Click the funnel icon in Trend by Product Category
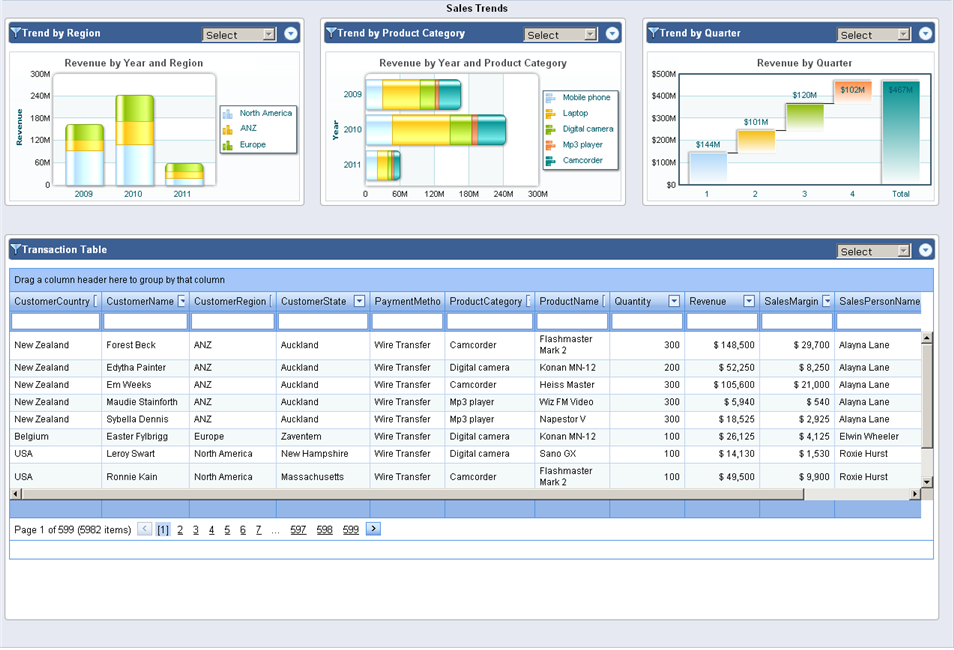Viewport: 954px width, 650px height. 331,33
